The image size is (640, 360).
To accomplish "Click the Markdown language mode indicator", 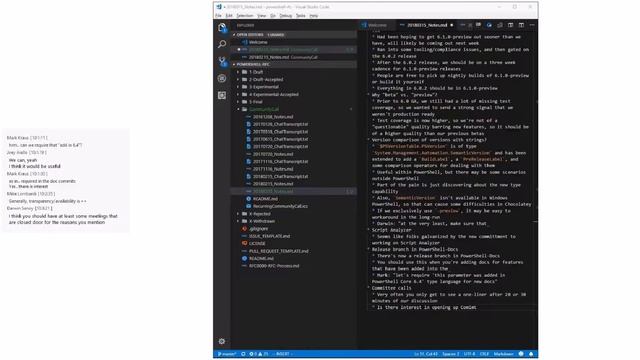I will 504,354.
